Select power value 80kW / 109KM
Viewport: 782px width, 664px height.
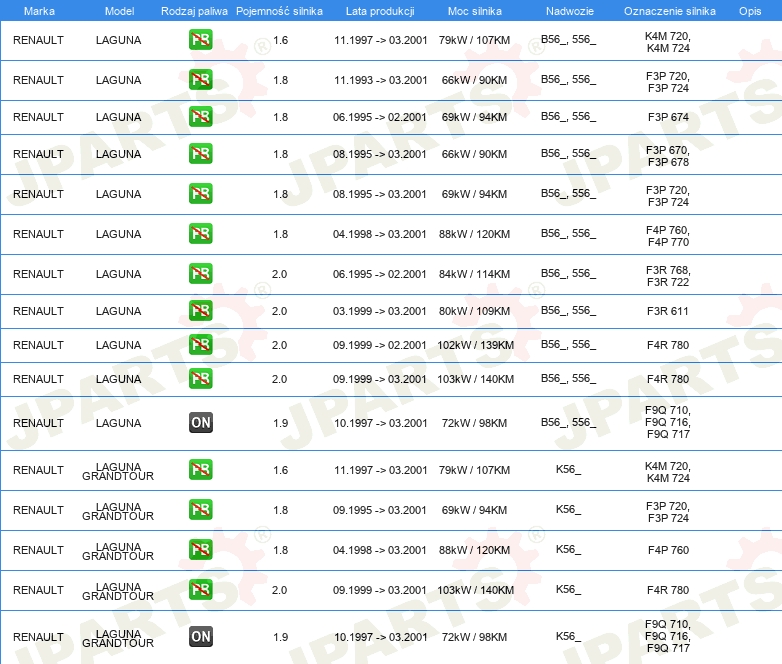click(474, 311)
